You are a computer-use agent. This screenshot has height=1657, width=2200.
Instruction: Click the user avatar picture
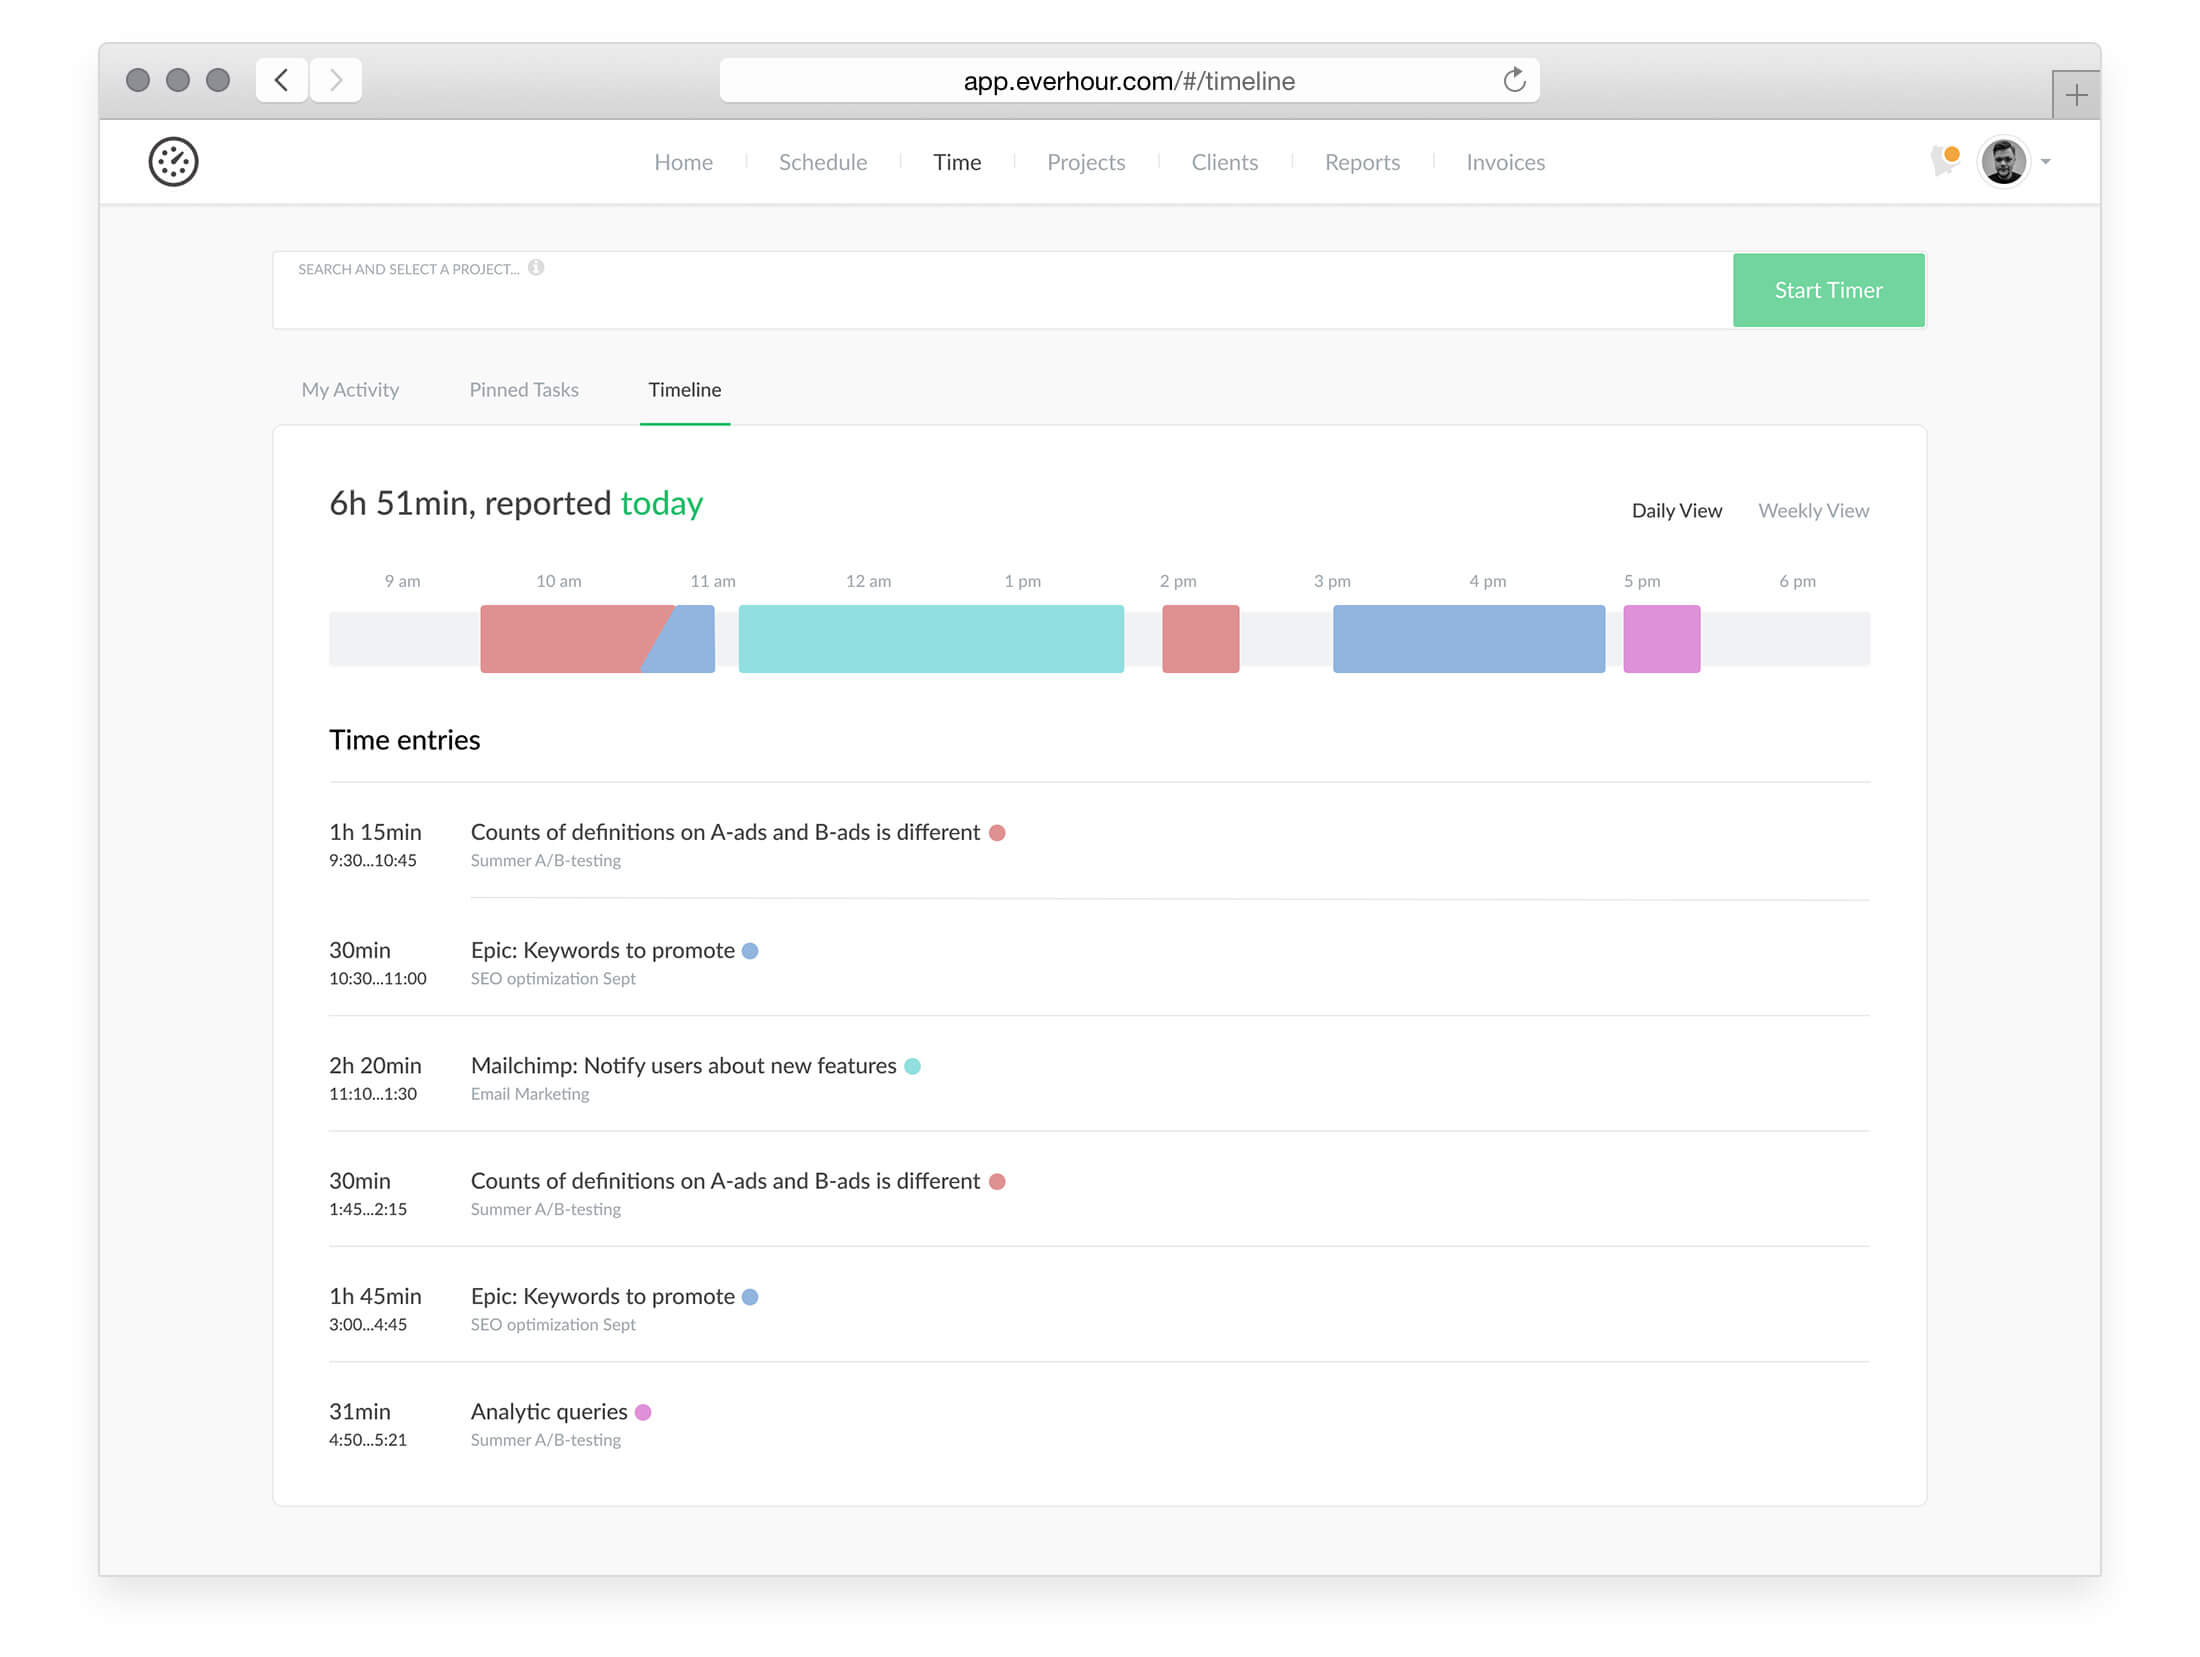click(x=2003, y=161)
